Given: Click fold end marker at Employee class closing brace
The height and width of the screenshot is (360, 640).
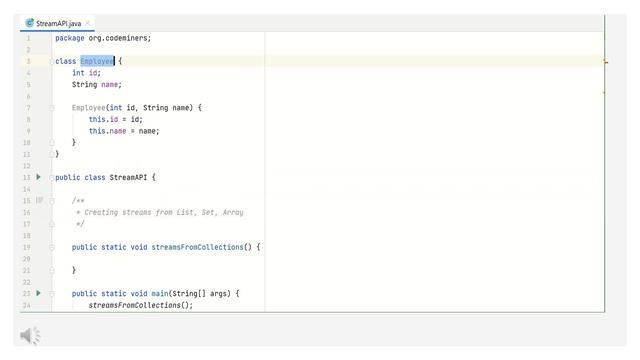Looking at the screenshot, I should (x=52, y=154).
